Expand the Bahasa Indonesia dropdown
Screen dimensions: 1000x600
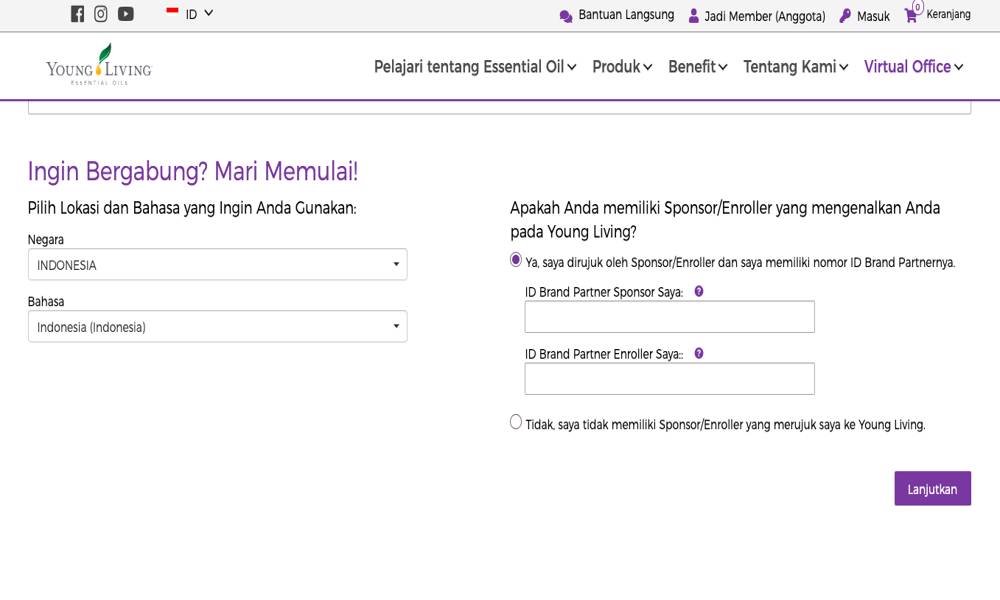[217, 326]
